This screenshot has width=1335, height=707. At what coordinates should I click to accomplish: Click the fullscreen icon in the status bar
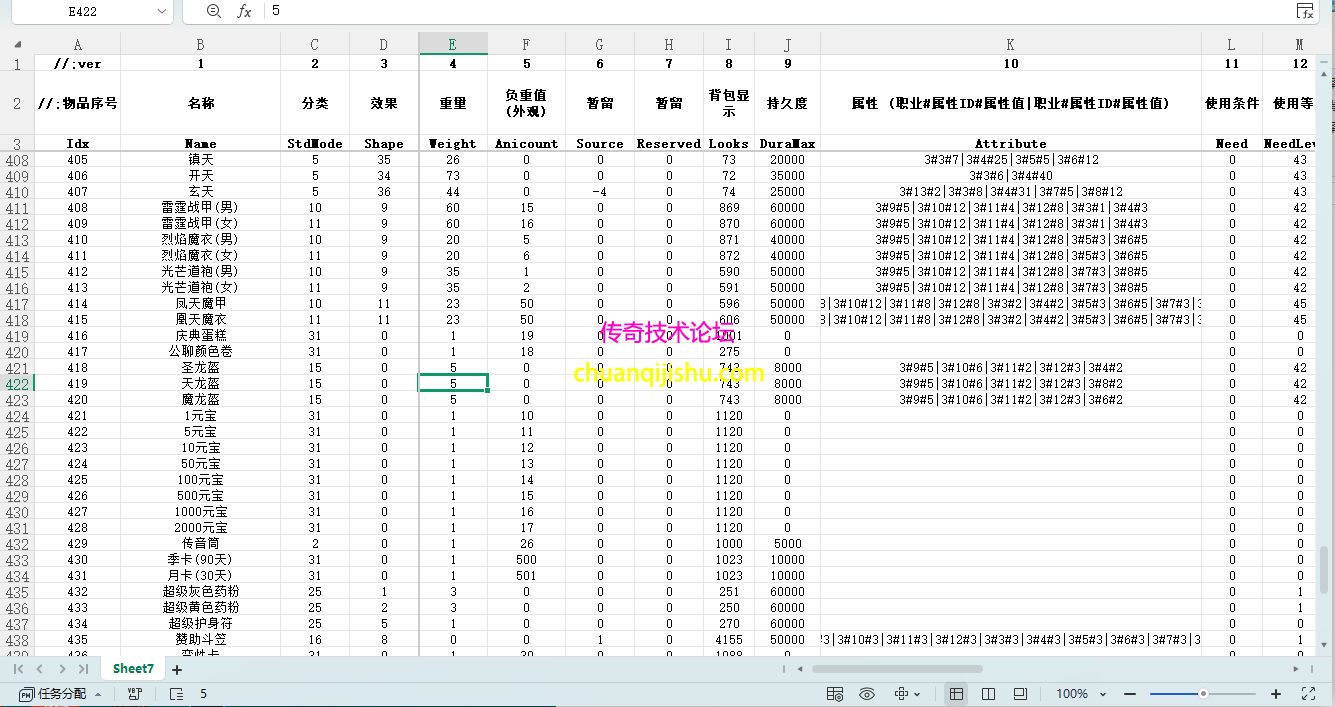pos(1308,692)
